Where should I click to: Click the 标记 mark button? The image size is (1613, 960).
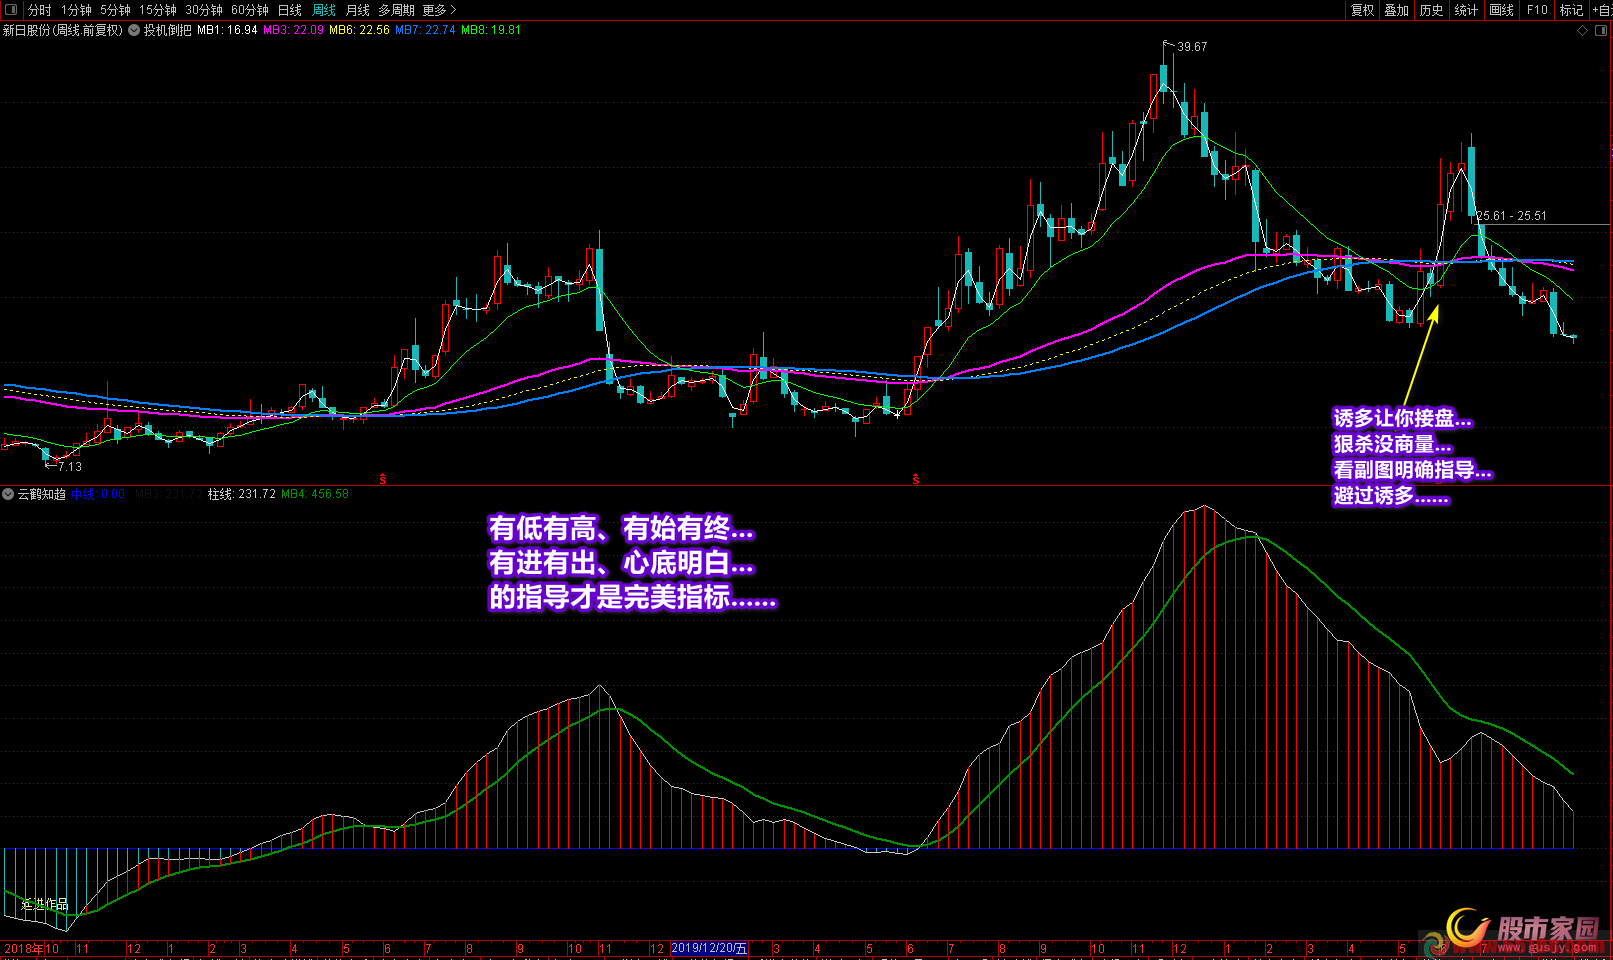[1571, 10]
